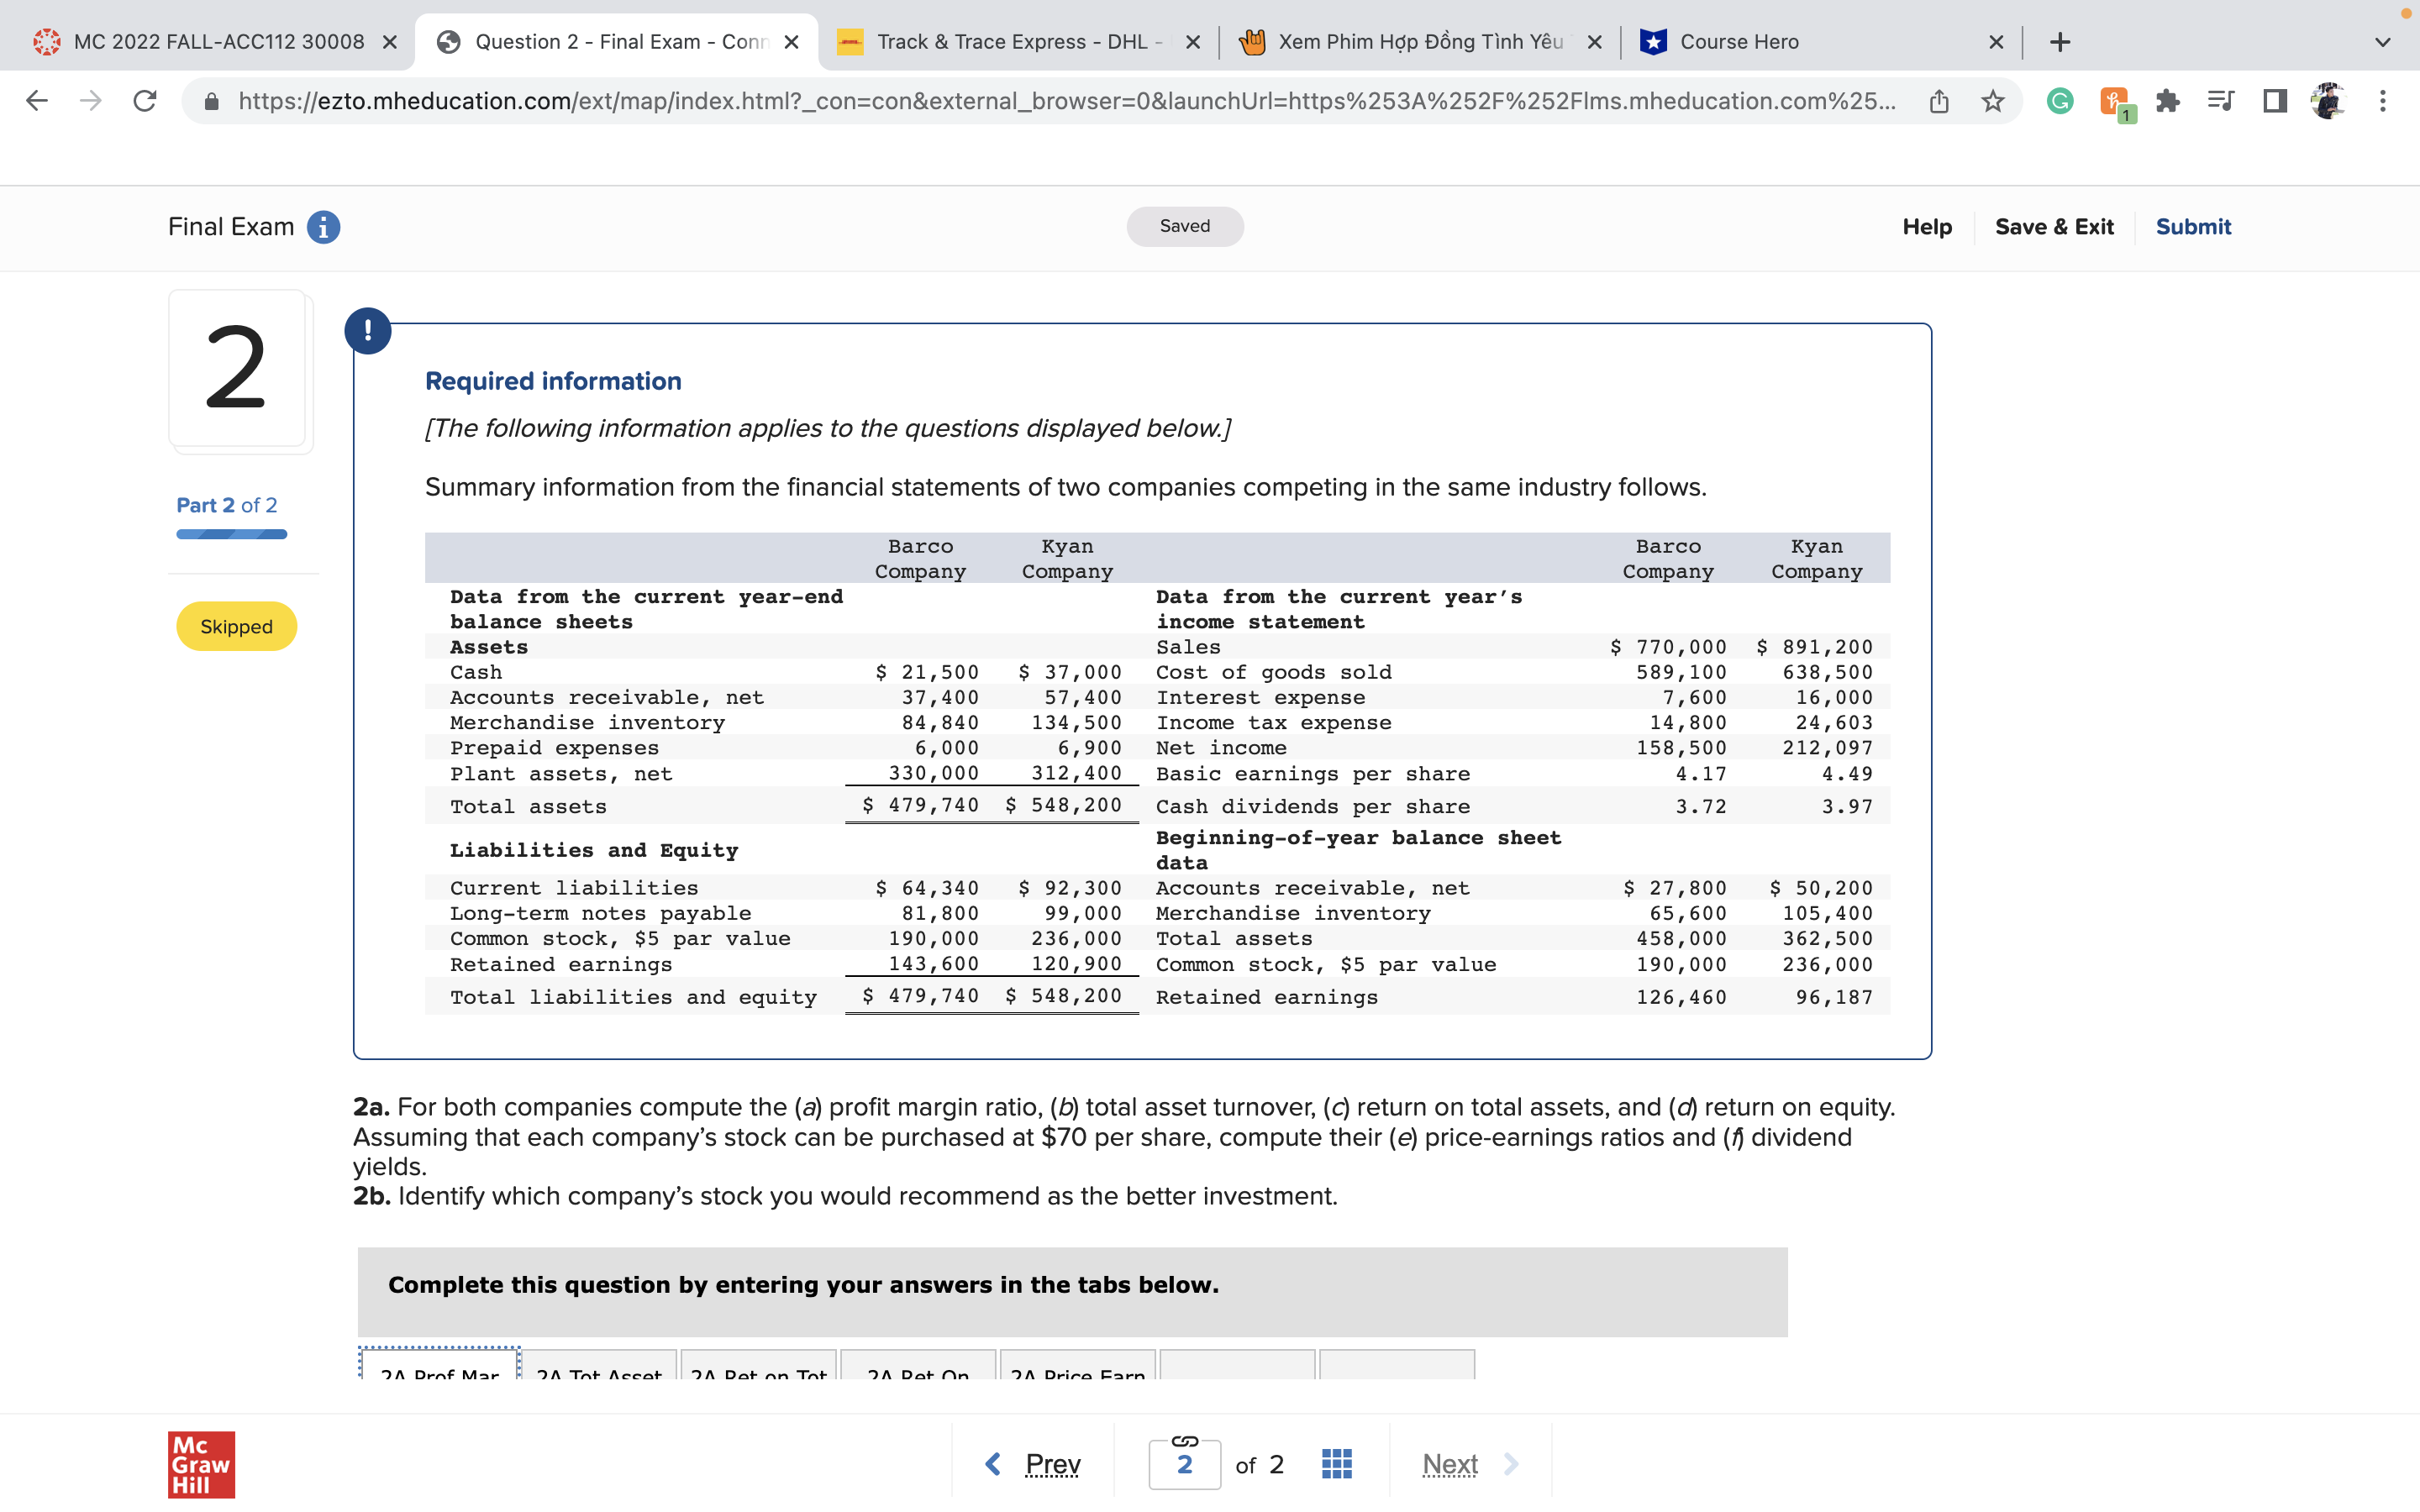Open the Extensions puzzle icon
This screenshot has width=2420, height=1512.
2167,101
